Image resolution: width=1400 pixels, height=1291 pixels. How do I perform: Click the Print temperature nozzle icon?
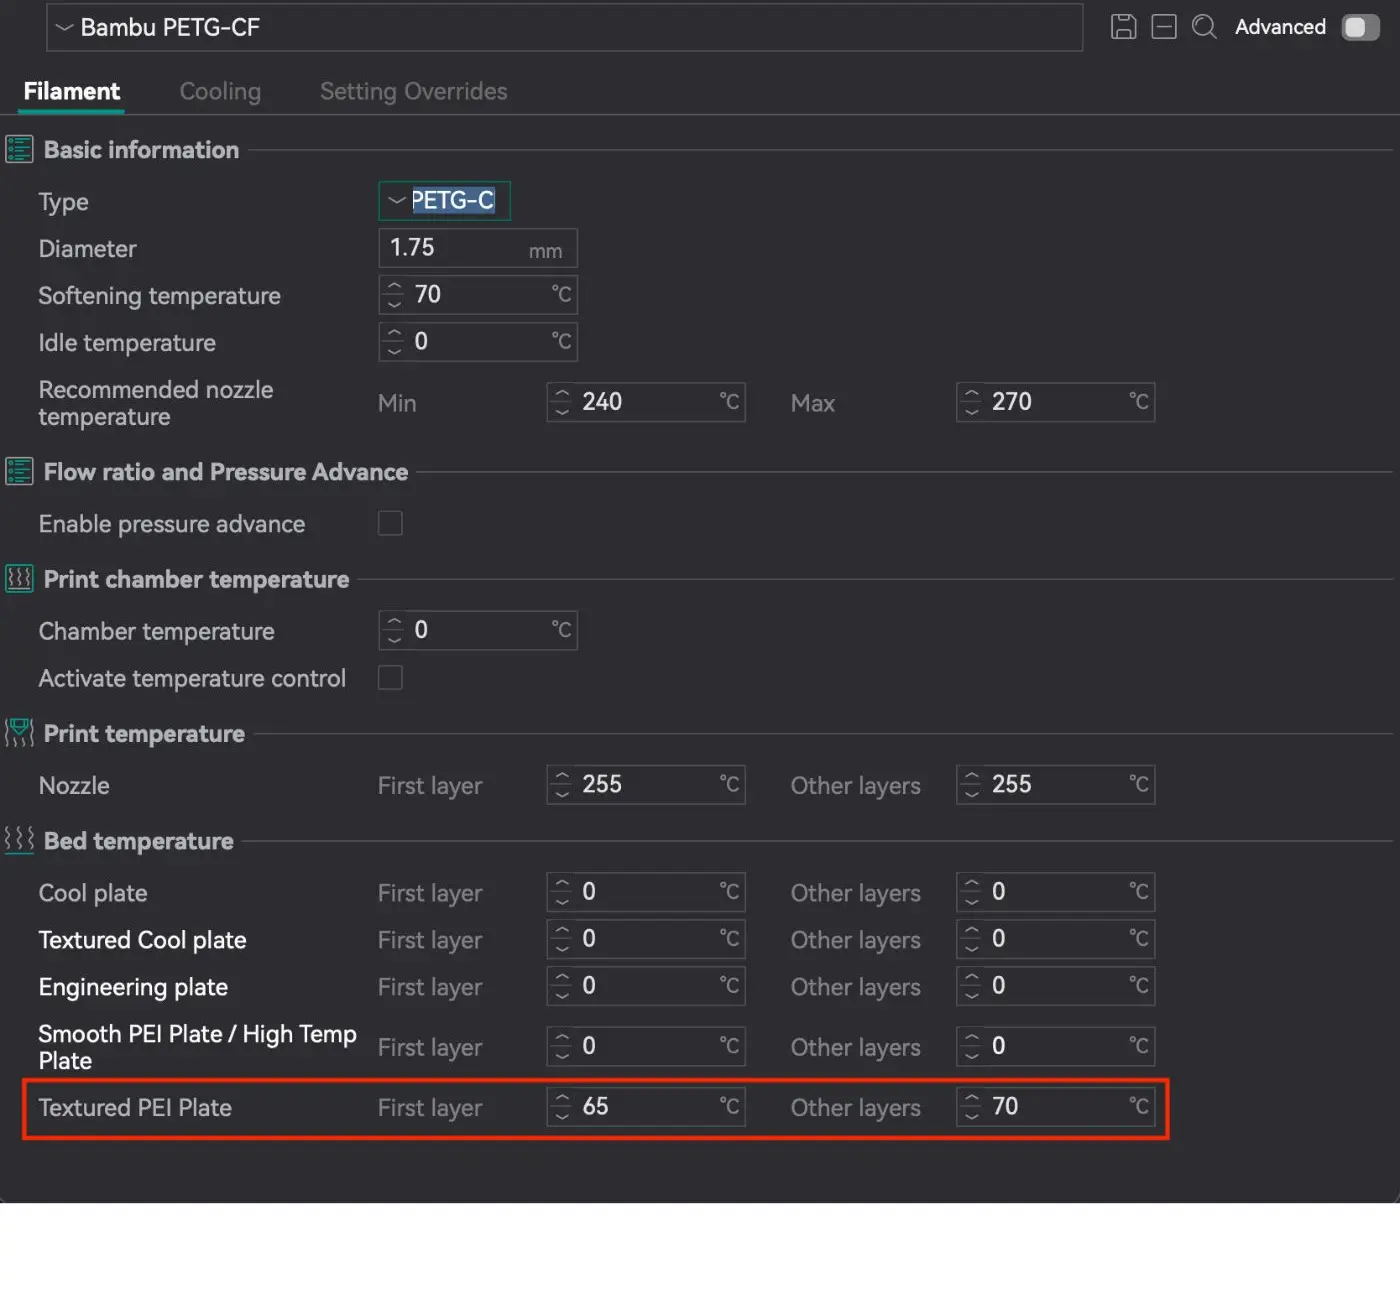pyautogui.click(x=19, y=733)
